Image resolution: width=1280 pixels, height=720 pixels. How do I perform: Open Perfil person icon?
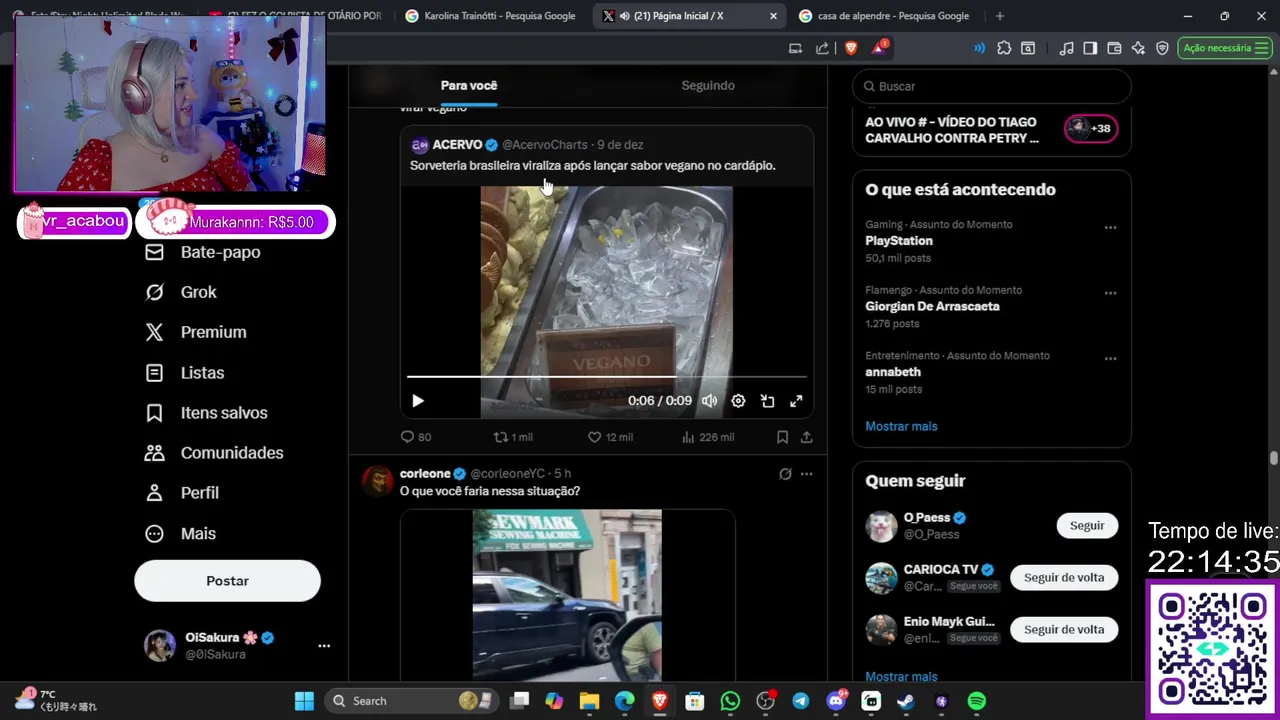coord(154,493)
